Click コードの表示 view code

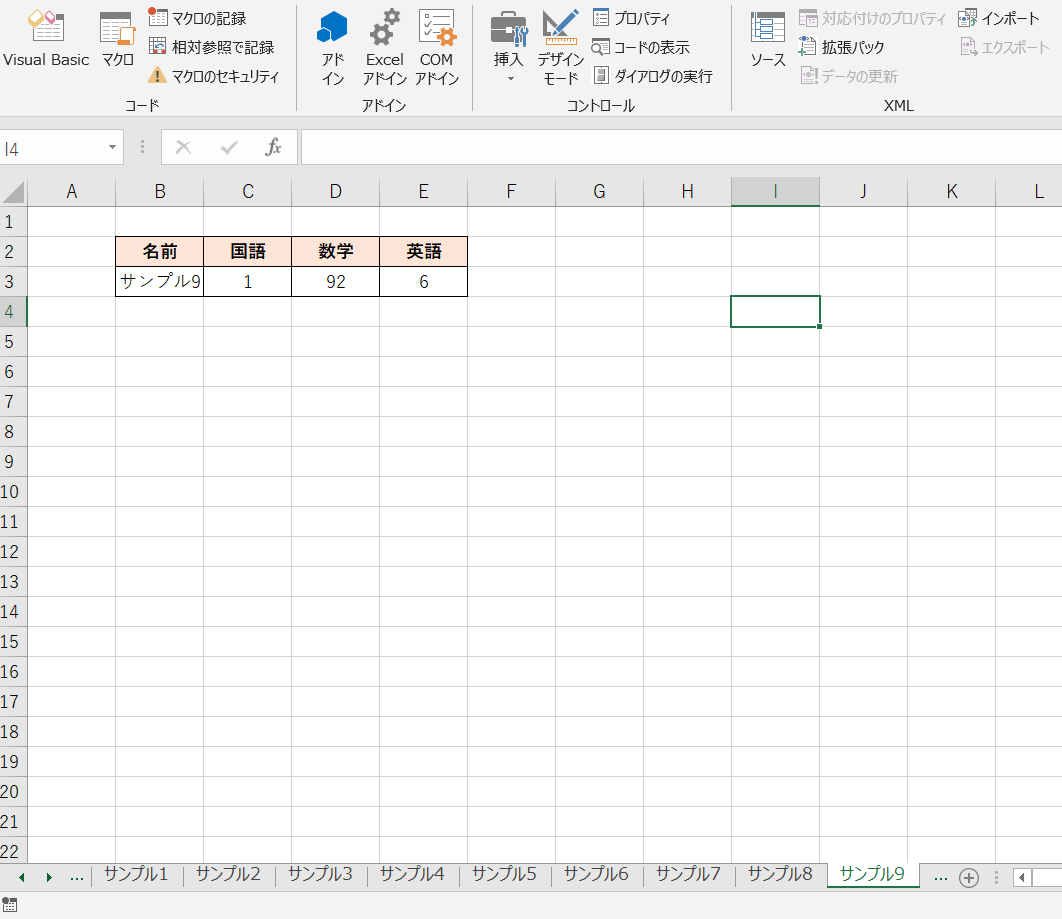tap(641, 47)
